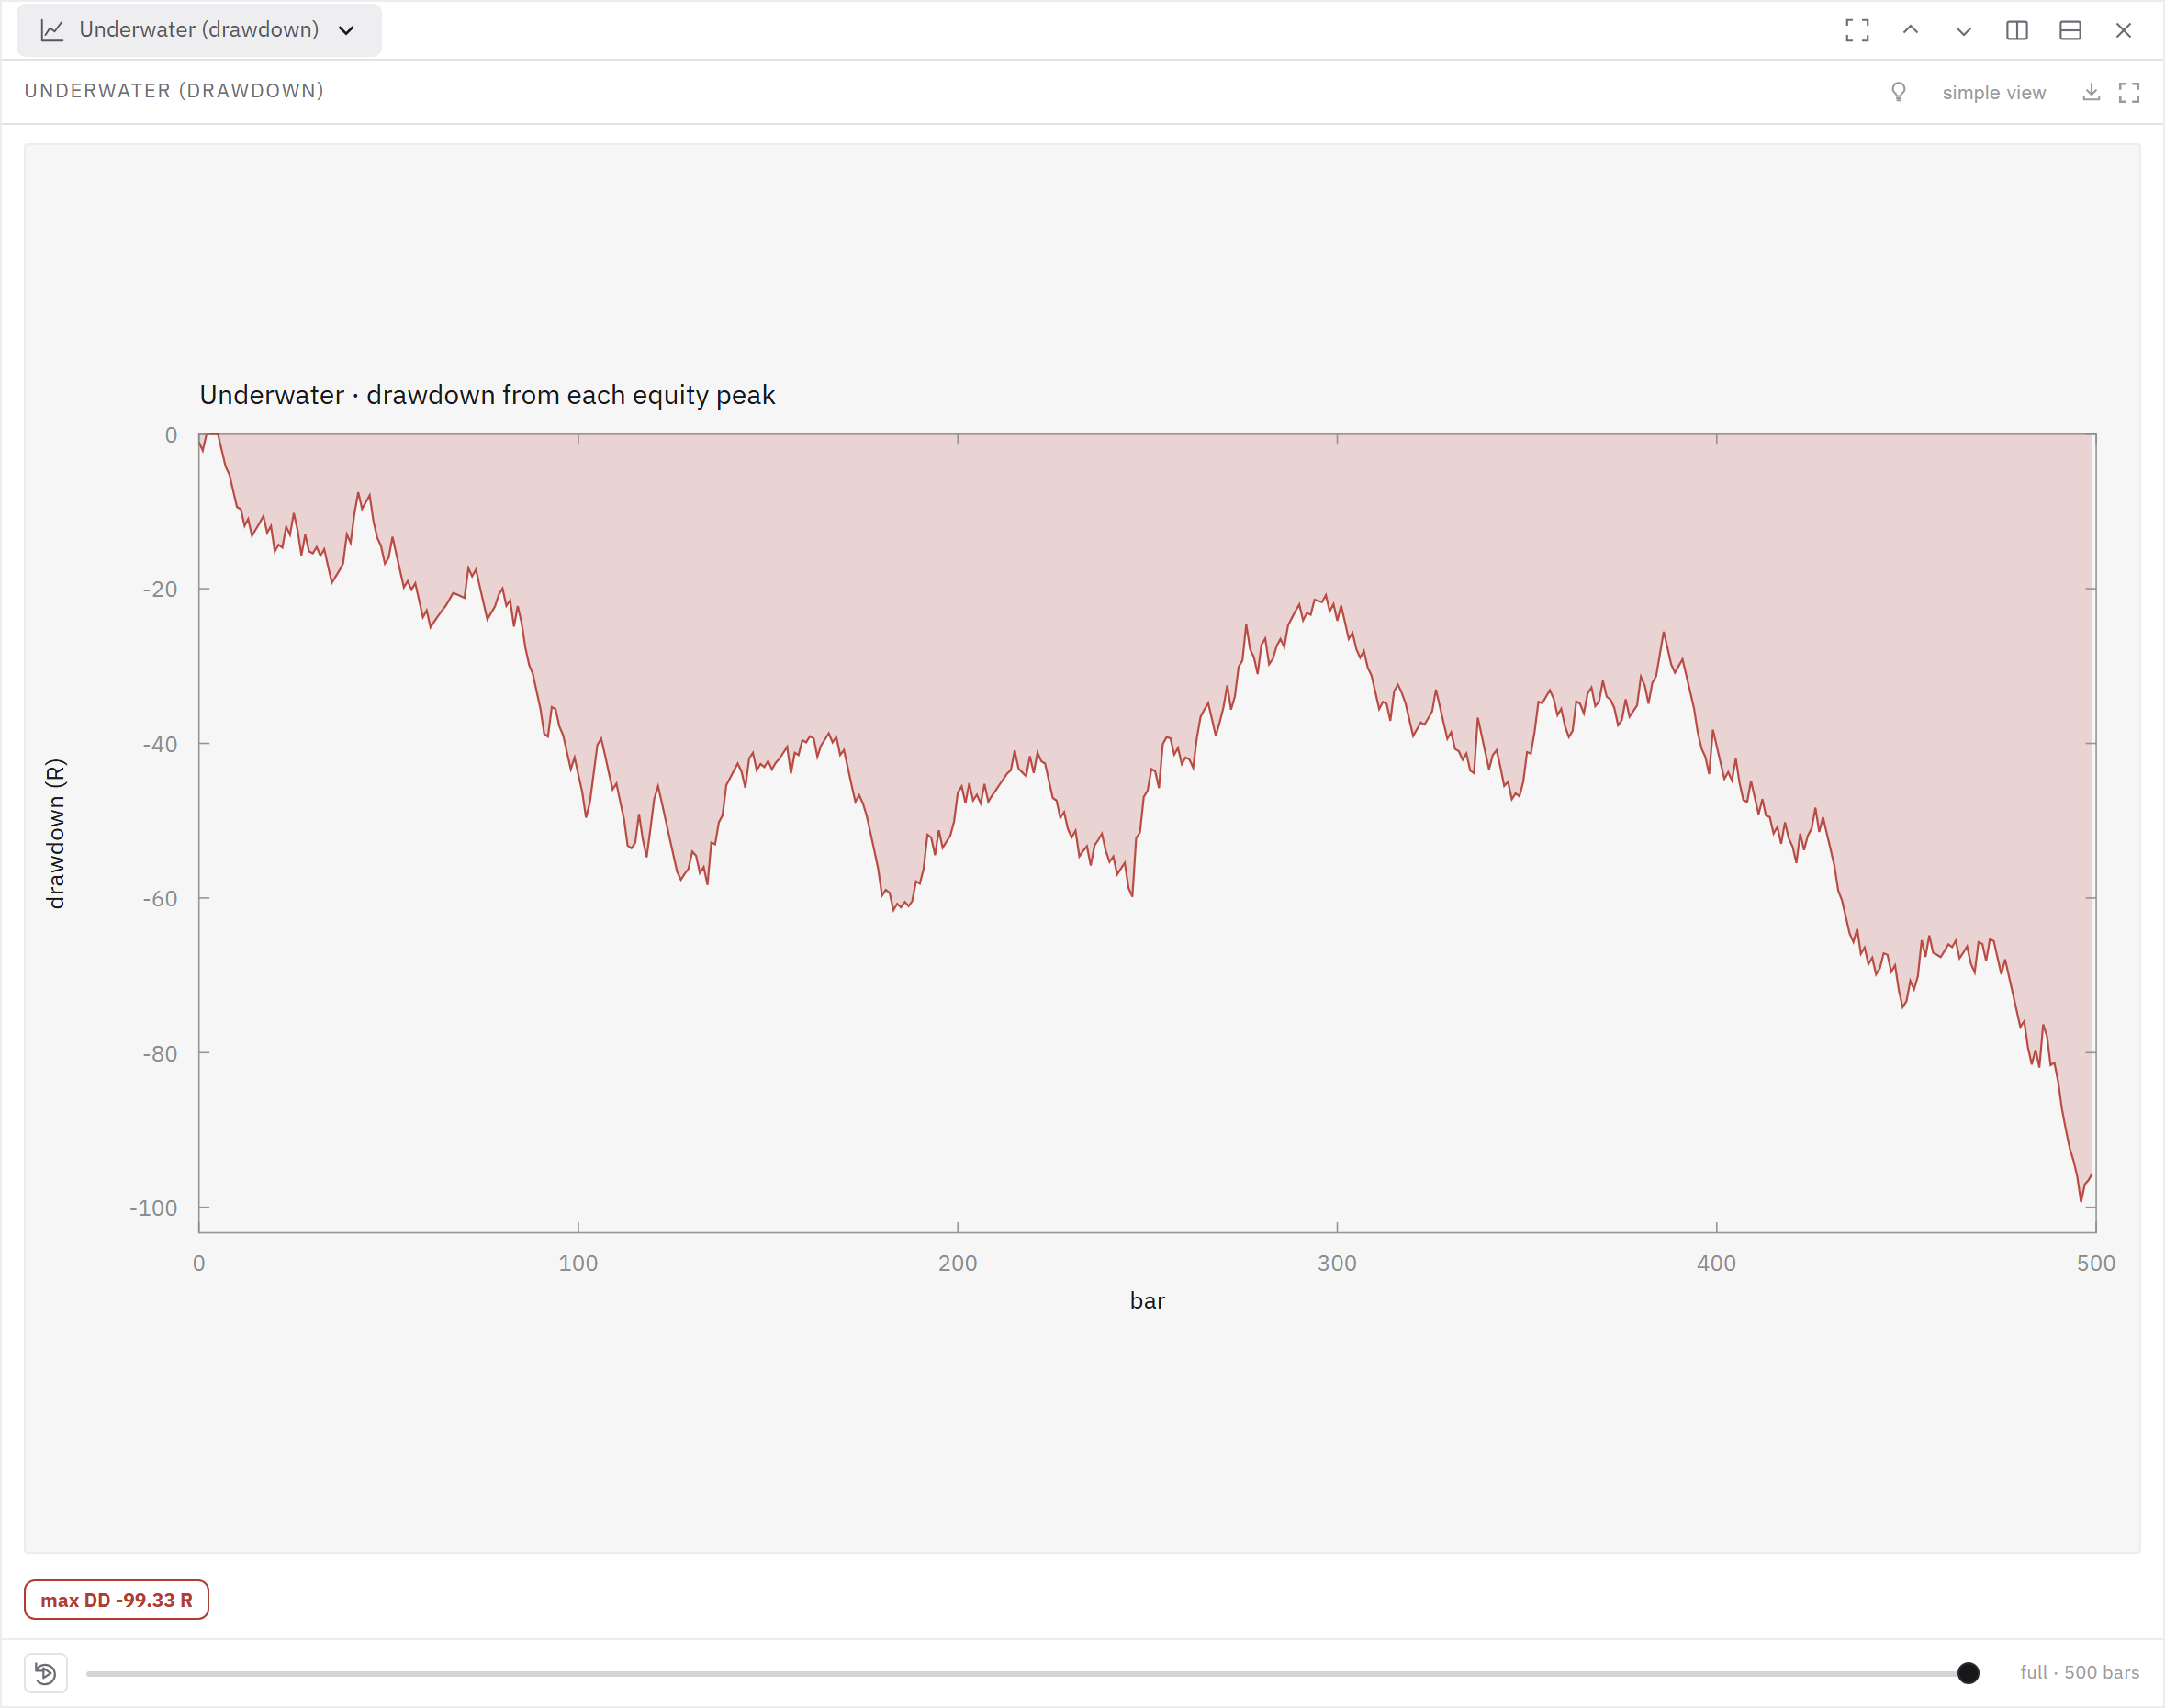The height and width of the screenshot is (1708, 2165).
Task: Click the -100 y-axis tick label
Action: (x=153, y=1208)
